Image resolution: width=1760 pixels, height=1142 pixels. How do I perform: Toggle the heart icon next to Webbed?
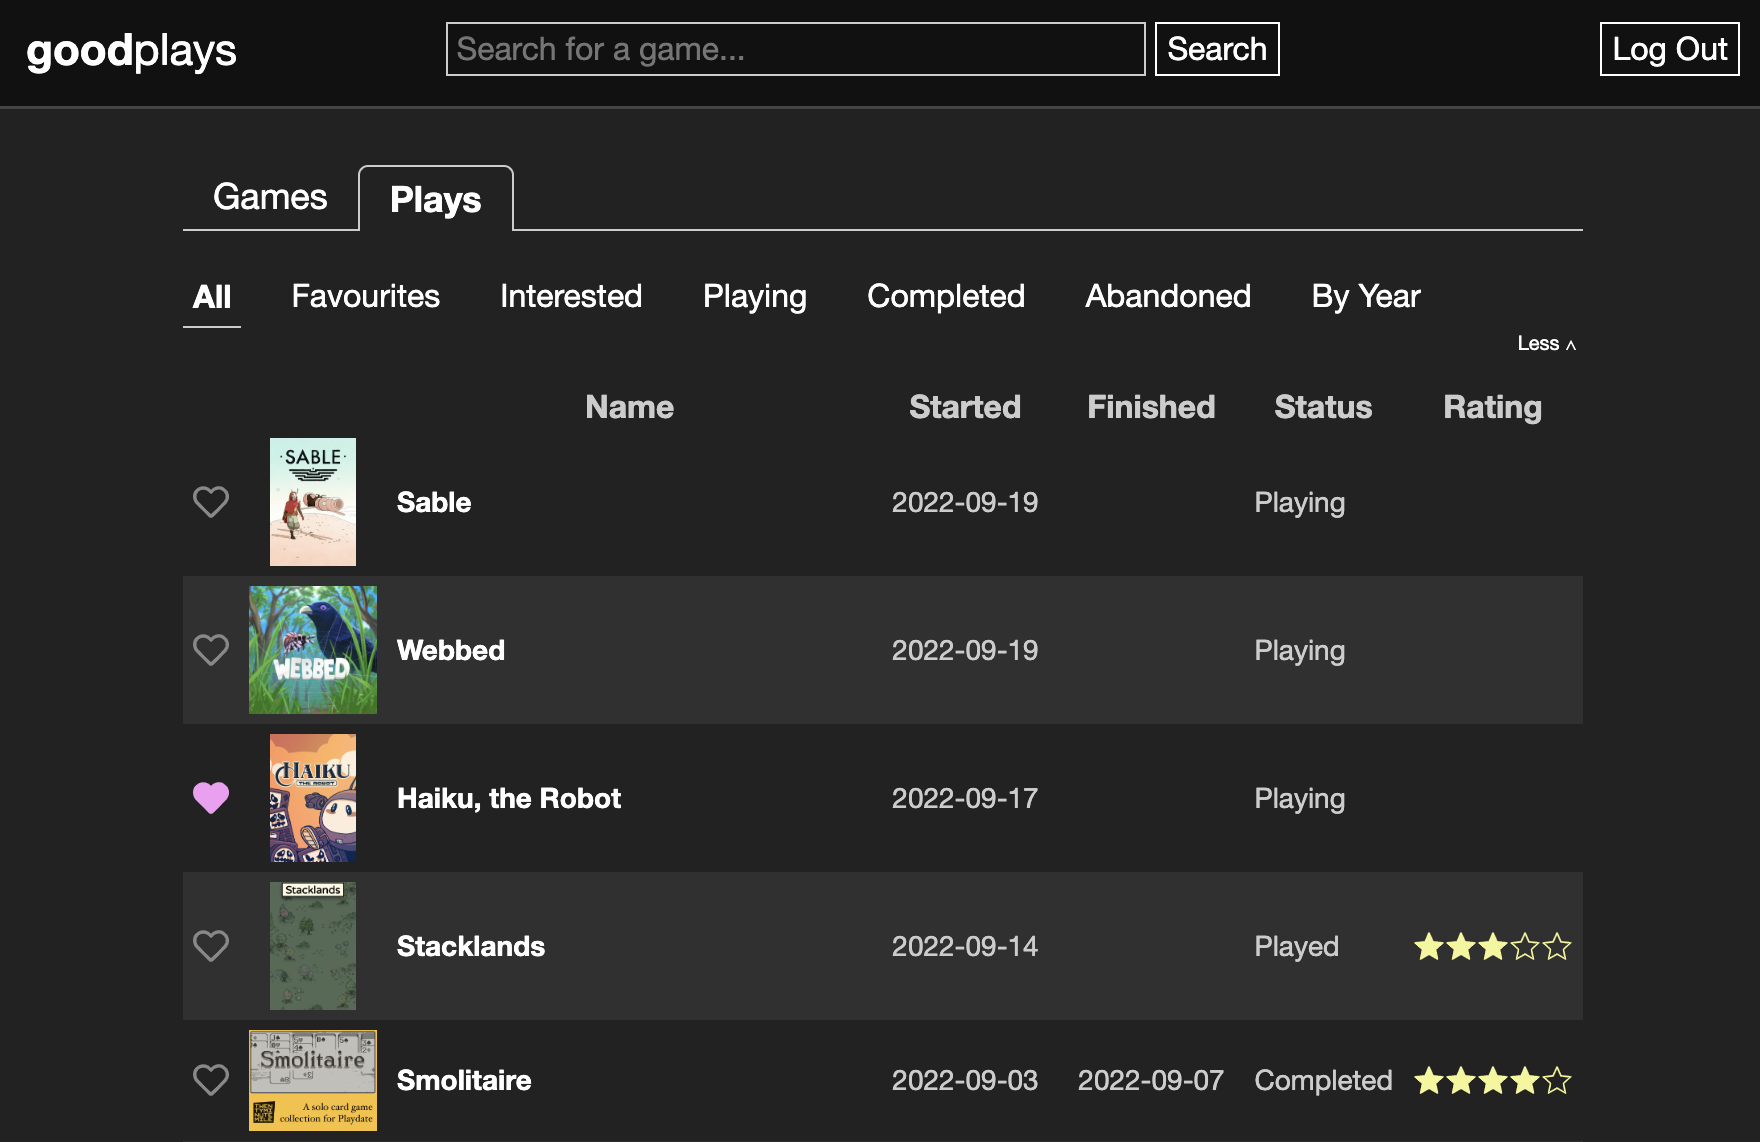211,650
